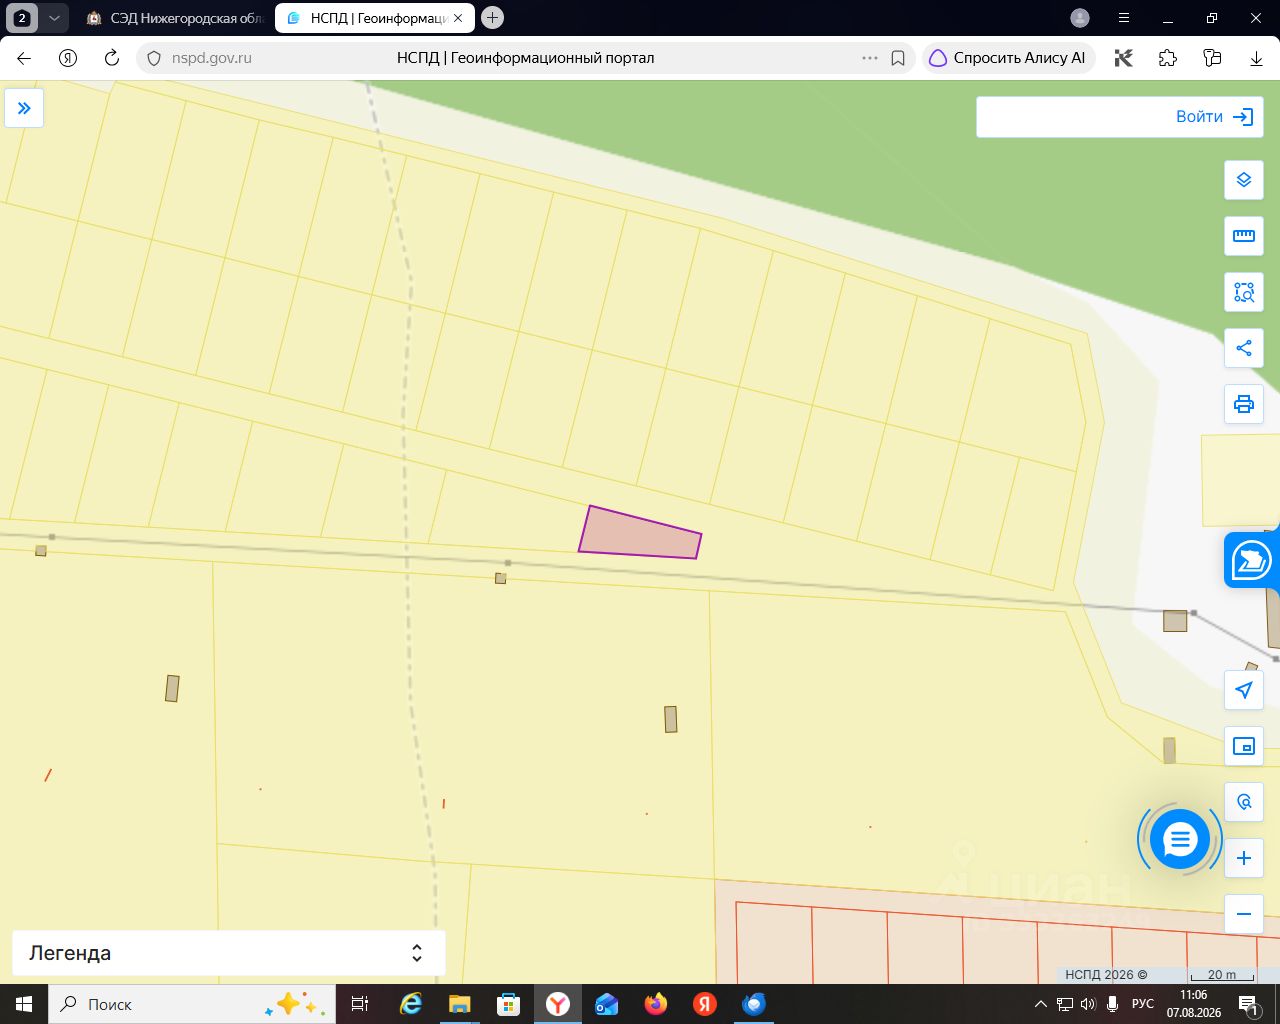Screen dimensions: 1280x1024
Task: Zoom in with the plus button
Action: click(1244, 858)
